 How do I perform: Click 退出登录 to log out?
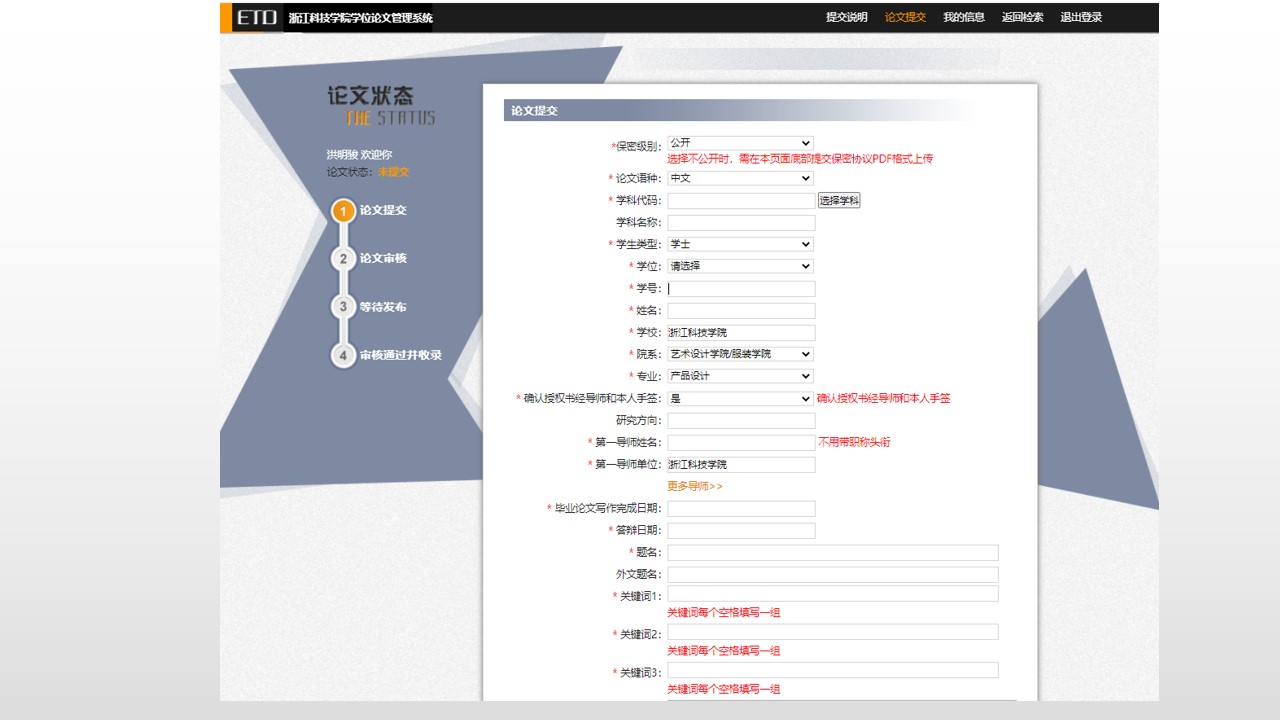1081,17
